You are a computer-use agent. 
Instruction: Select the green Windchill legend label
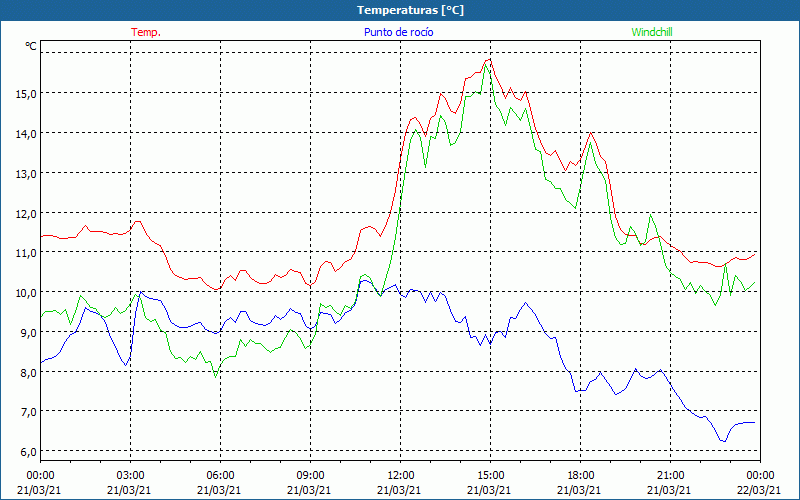click(652, 32)
